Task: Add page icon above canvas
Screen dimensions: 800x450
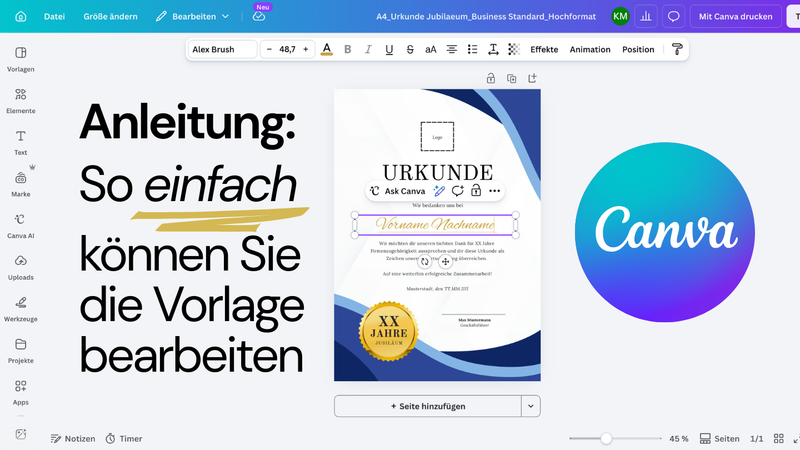Action: click(x=532, y=78)
